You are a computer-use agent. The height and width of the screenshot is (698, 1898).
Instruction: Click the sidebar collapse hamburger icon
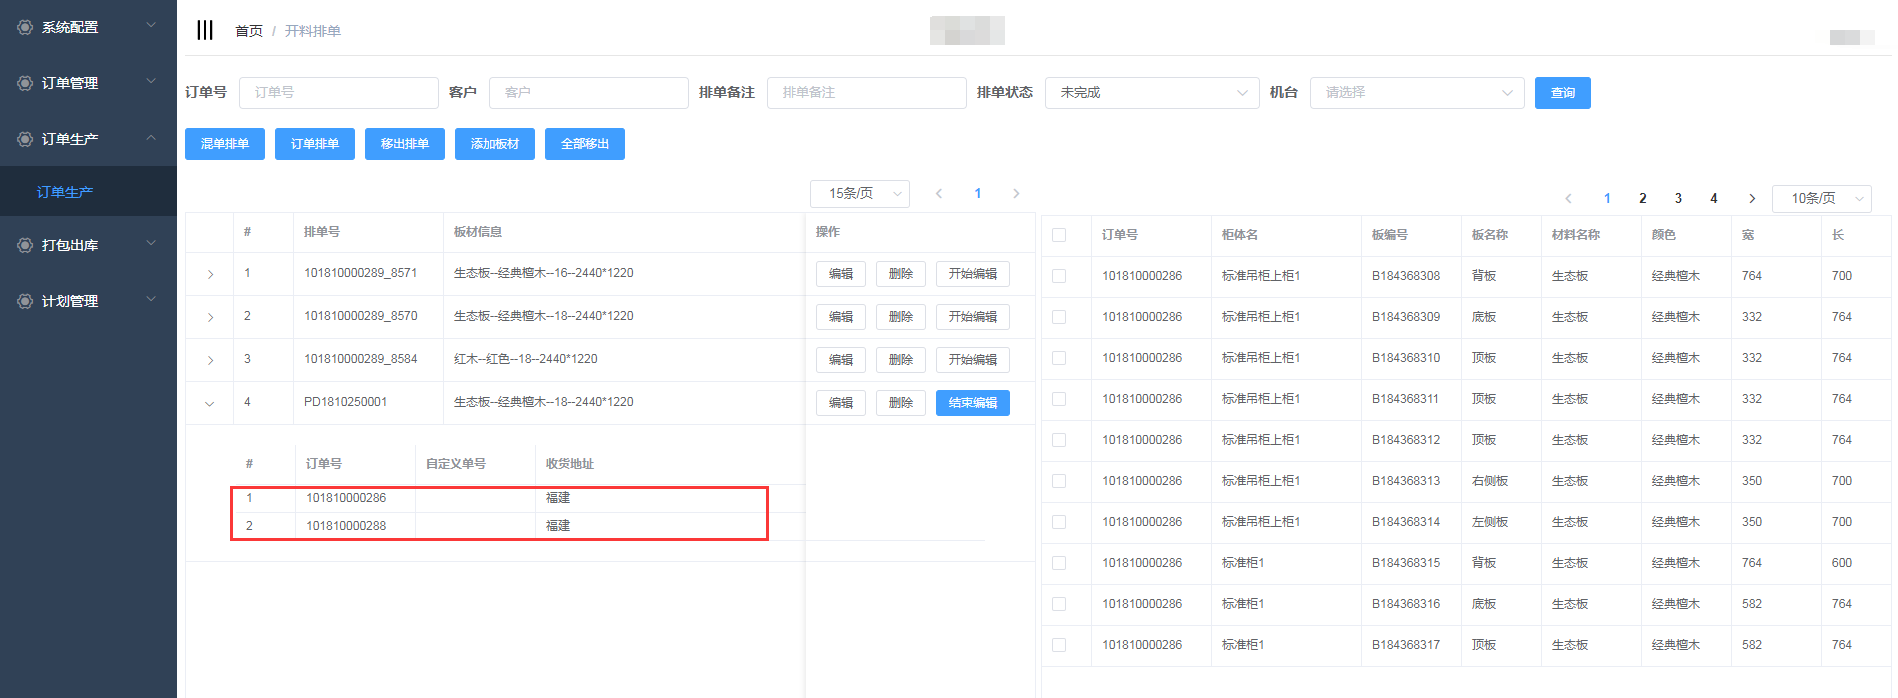point(205,30)
